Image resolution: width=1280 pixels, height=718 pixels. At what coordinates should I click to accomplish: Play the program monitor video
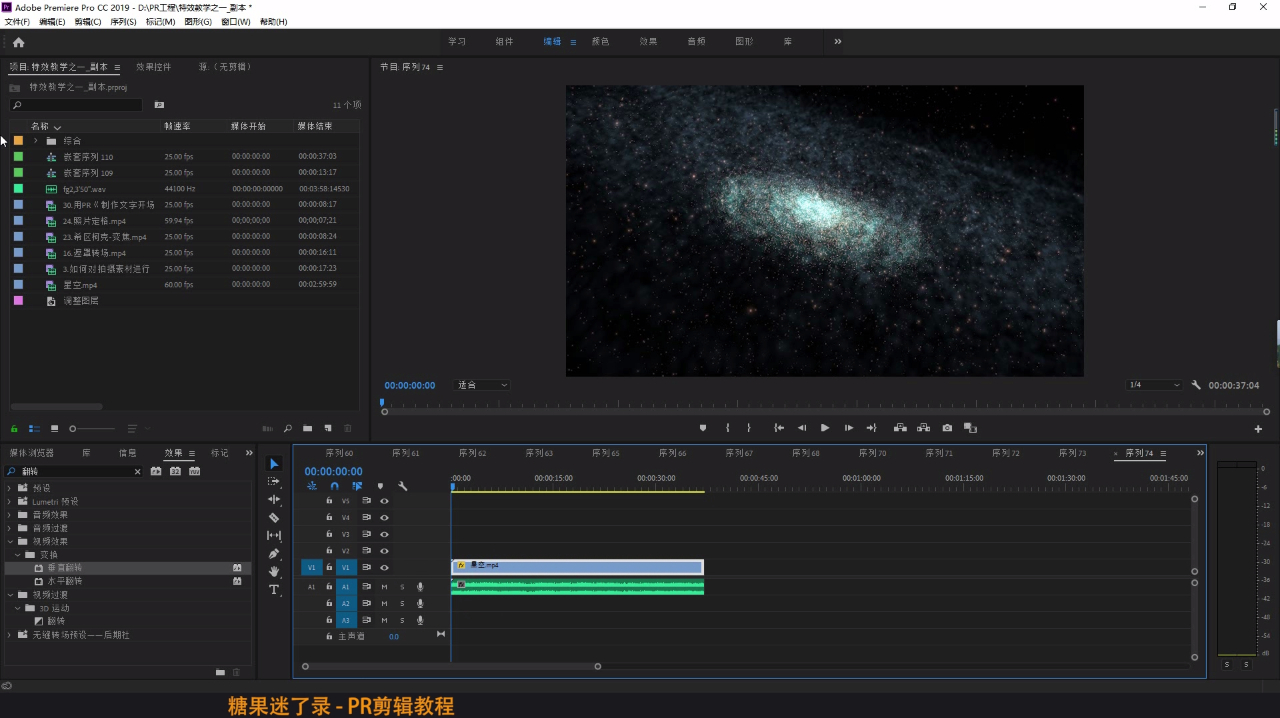click(x=825, y=428)
